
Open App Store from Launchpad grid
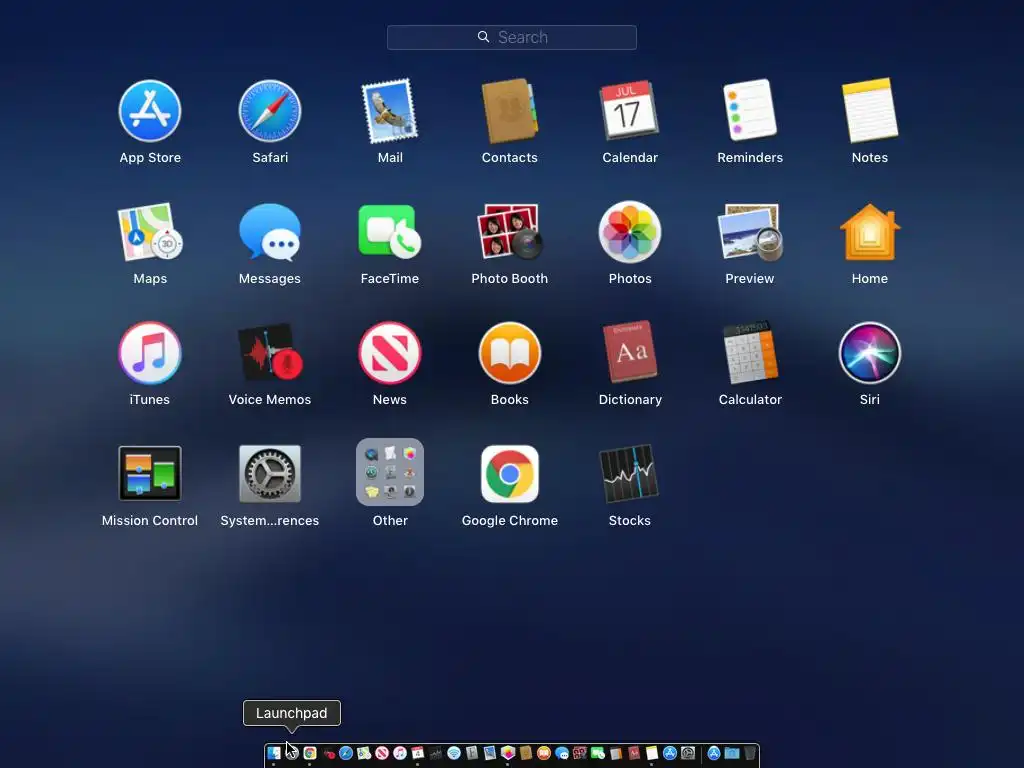[150, 111]
